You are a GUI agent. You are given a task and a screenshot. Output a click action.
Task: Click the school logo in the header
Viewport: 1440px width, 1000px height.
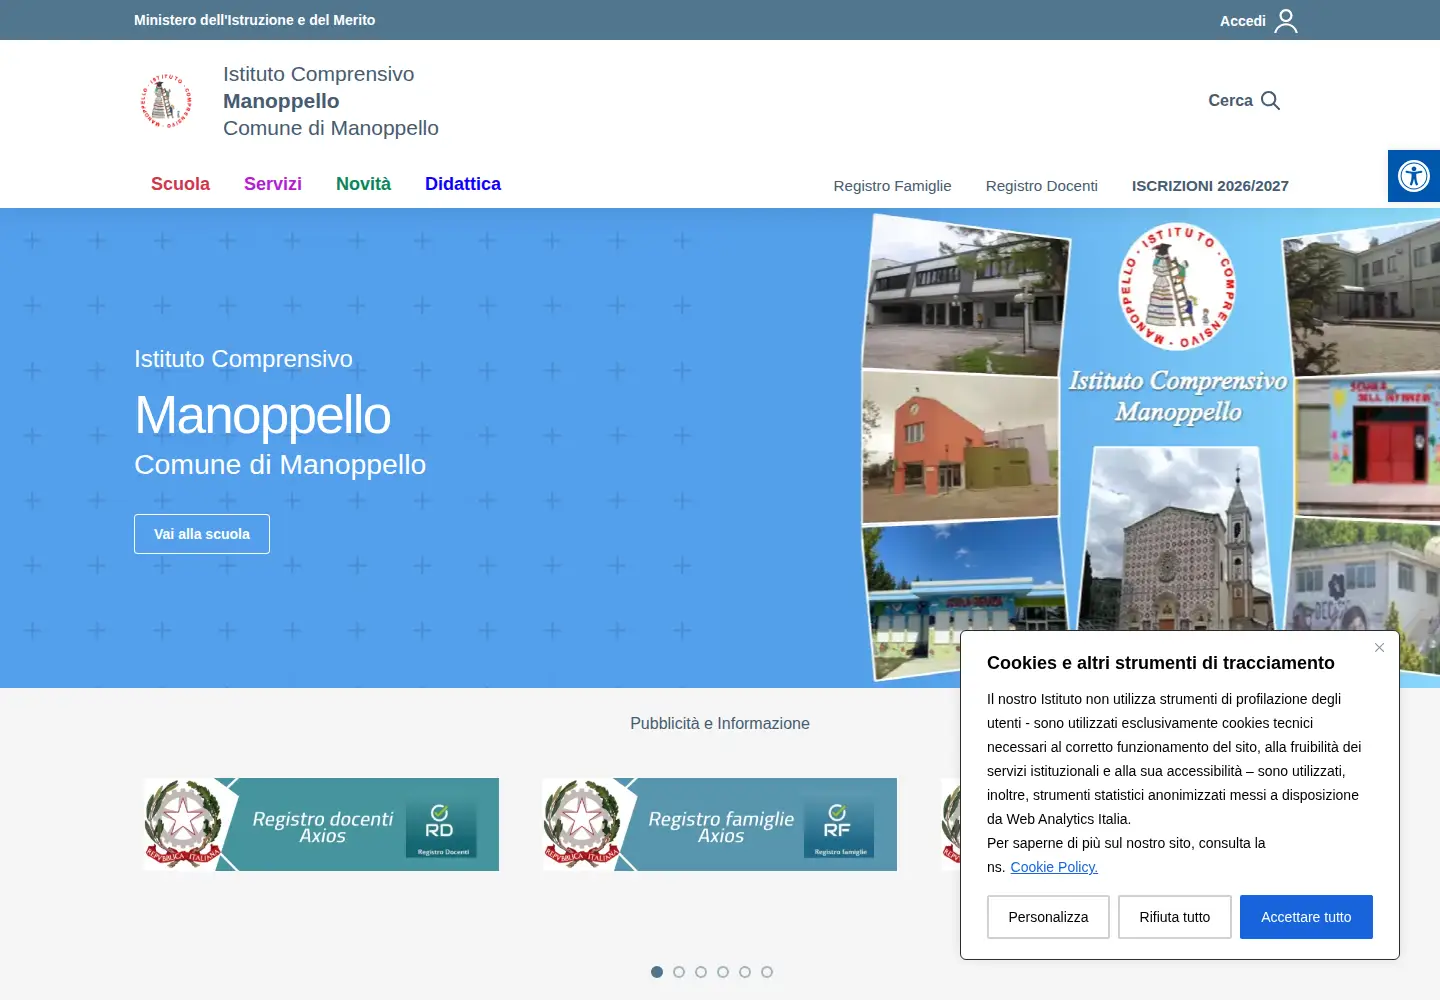[165, 101]
